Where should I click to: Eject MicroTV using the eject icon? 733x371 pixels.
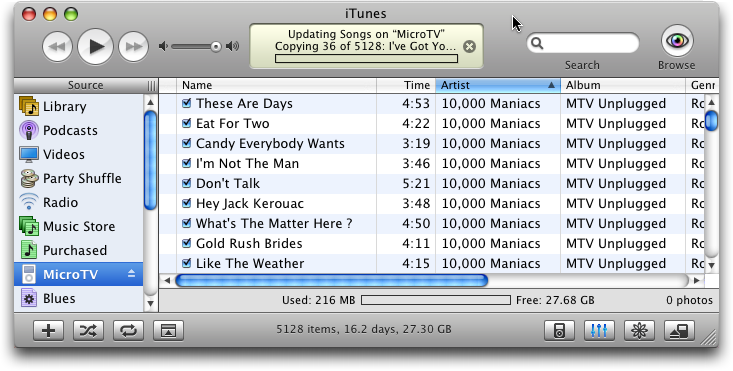131,274
